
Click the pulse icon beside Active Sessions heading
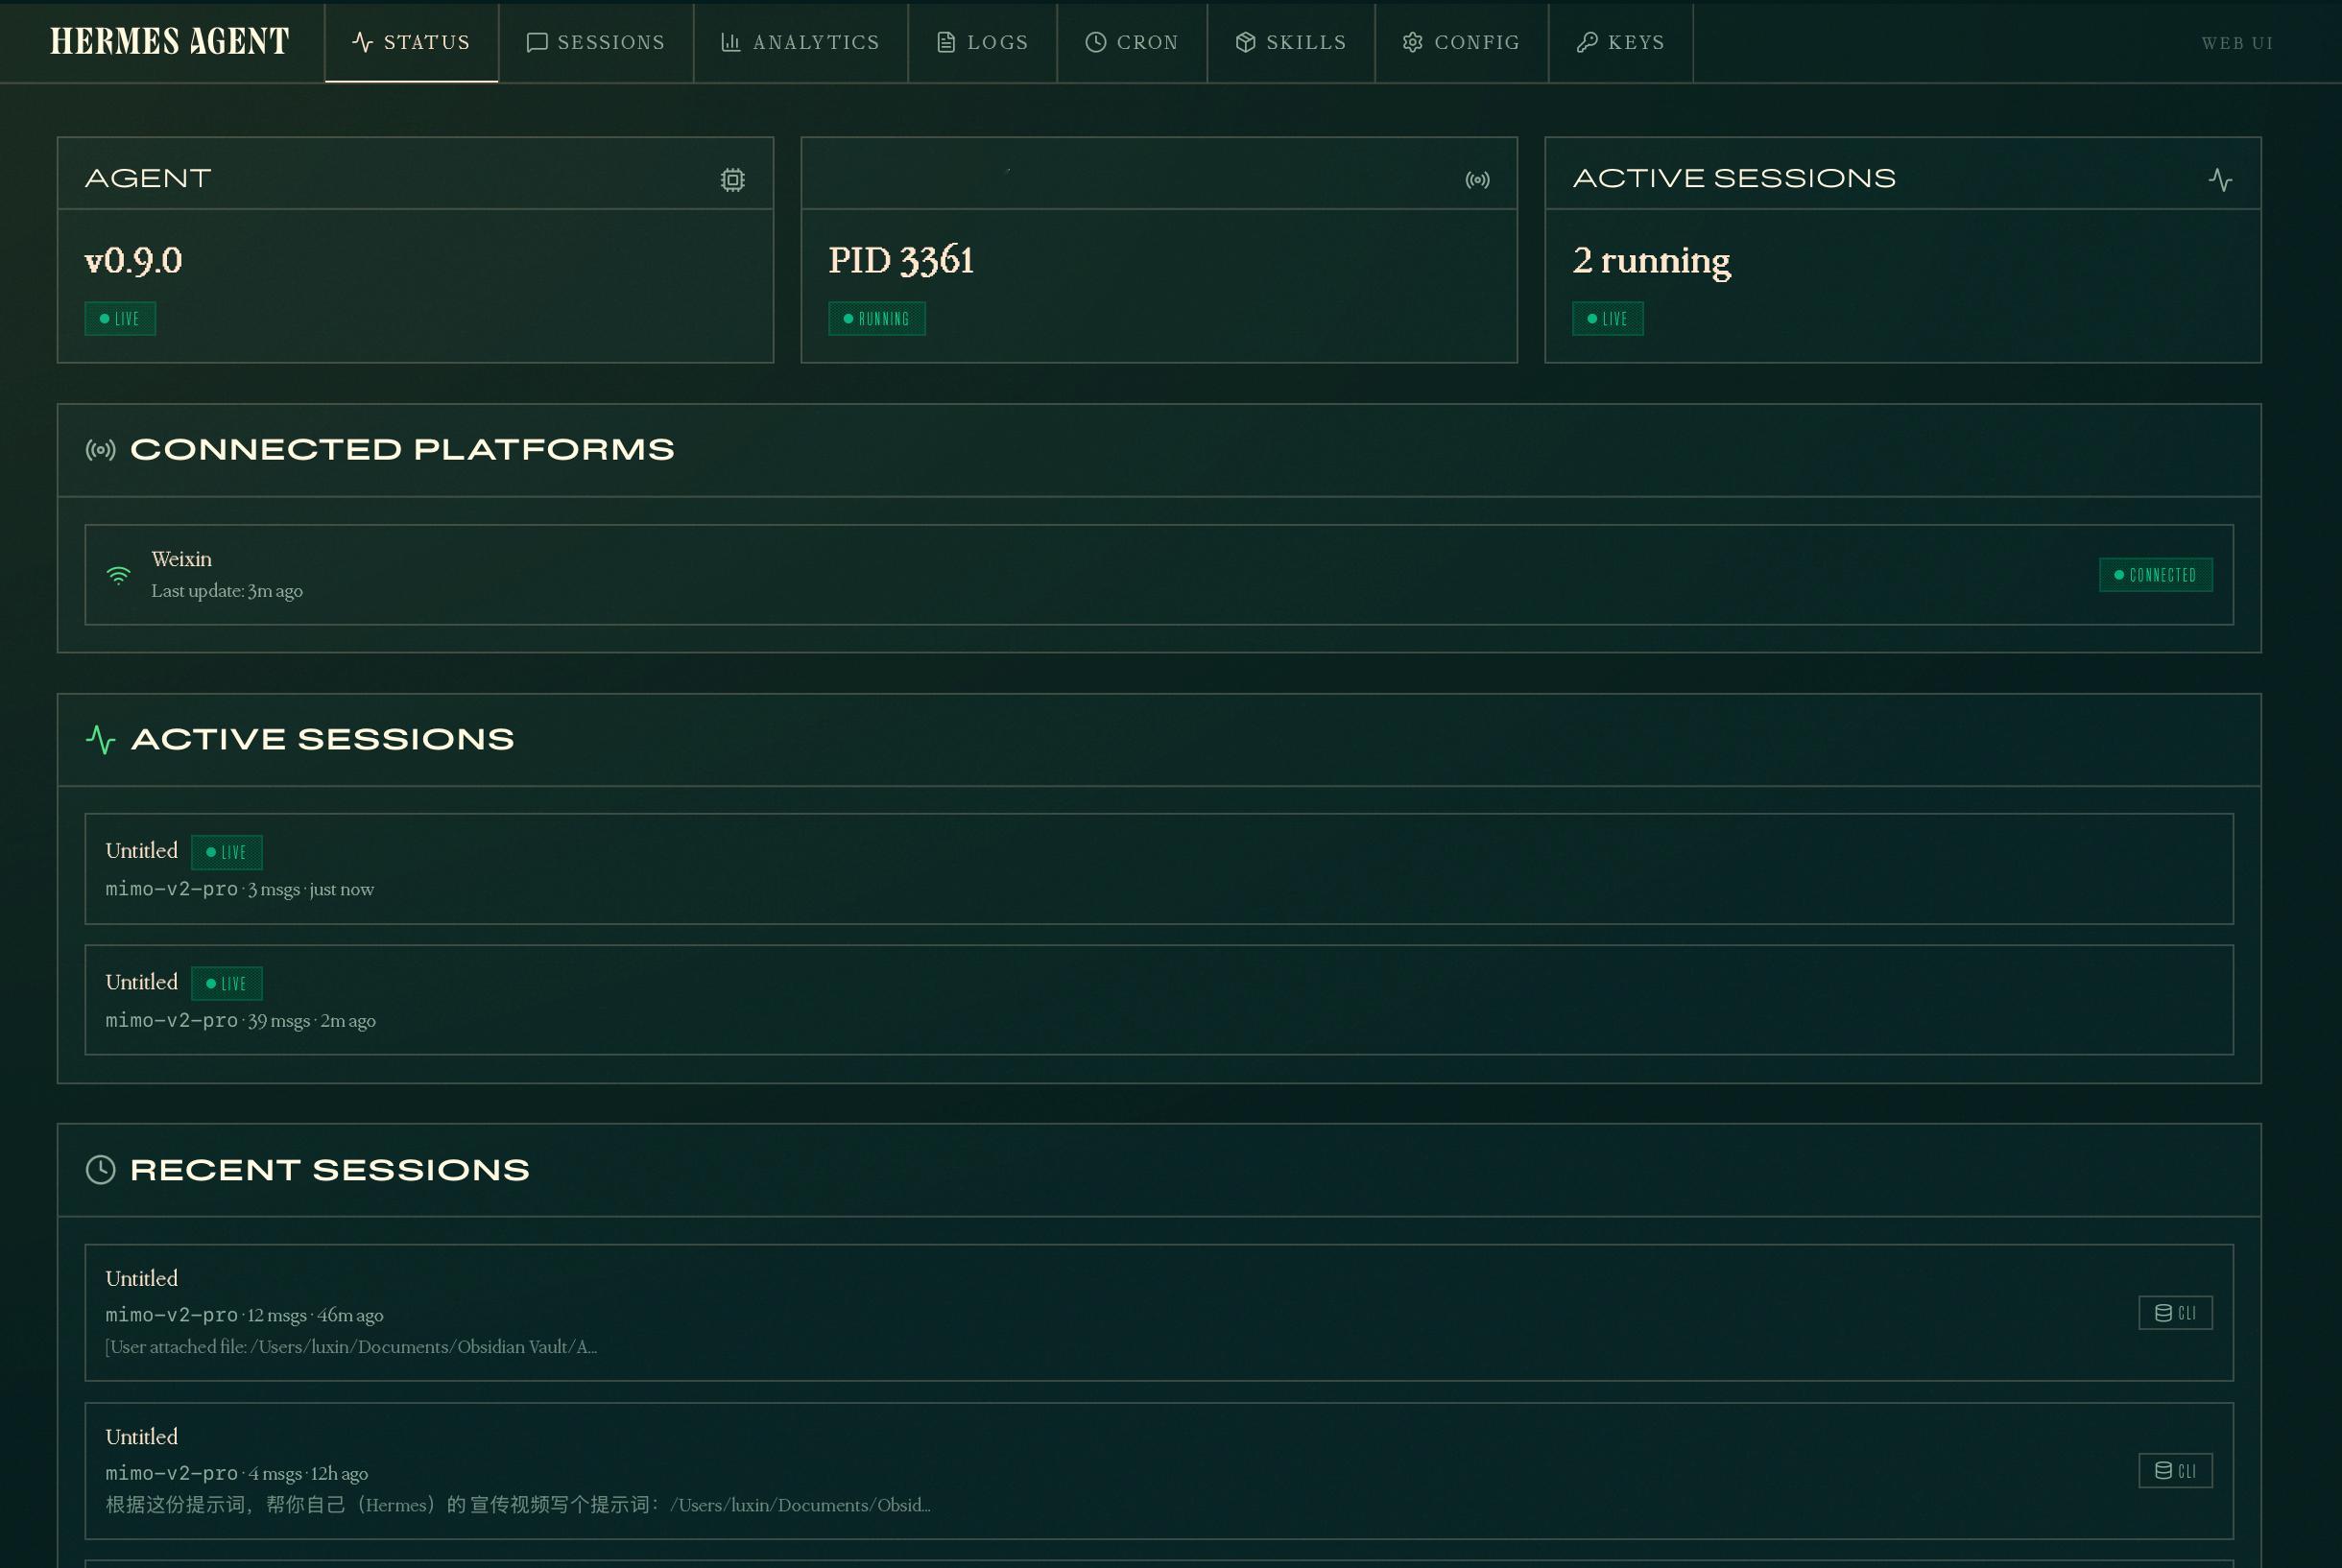(101, 739)
